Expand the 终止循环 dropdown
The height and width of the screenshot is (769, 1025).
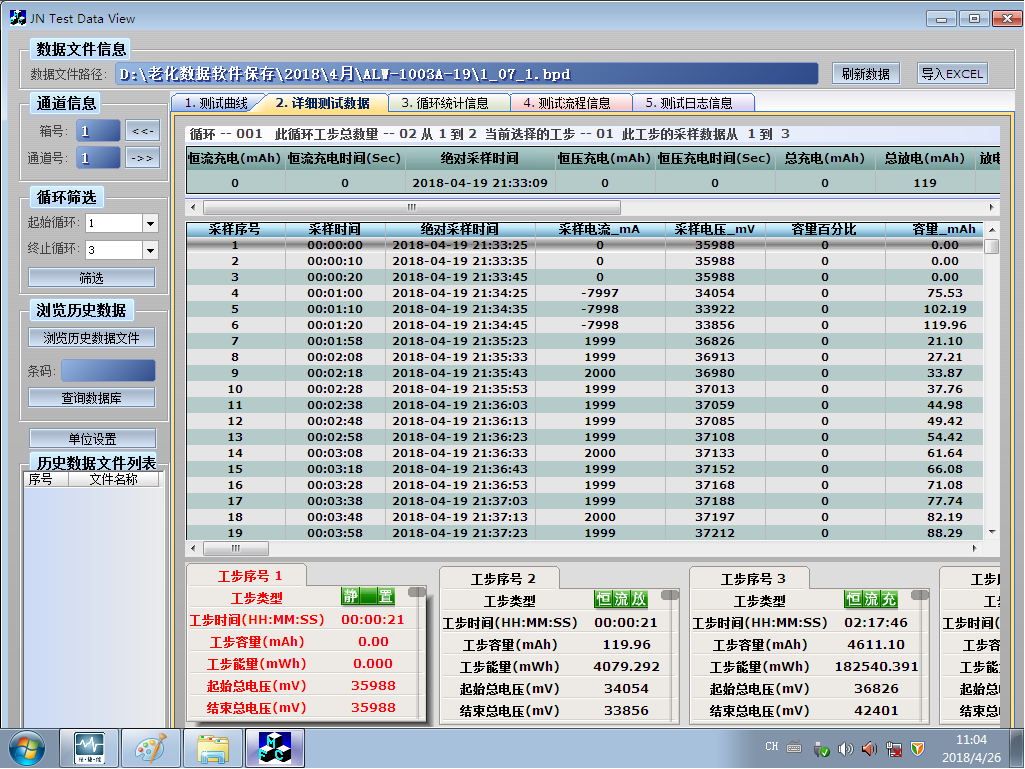point(150,250)
